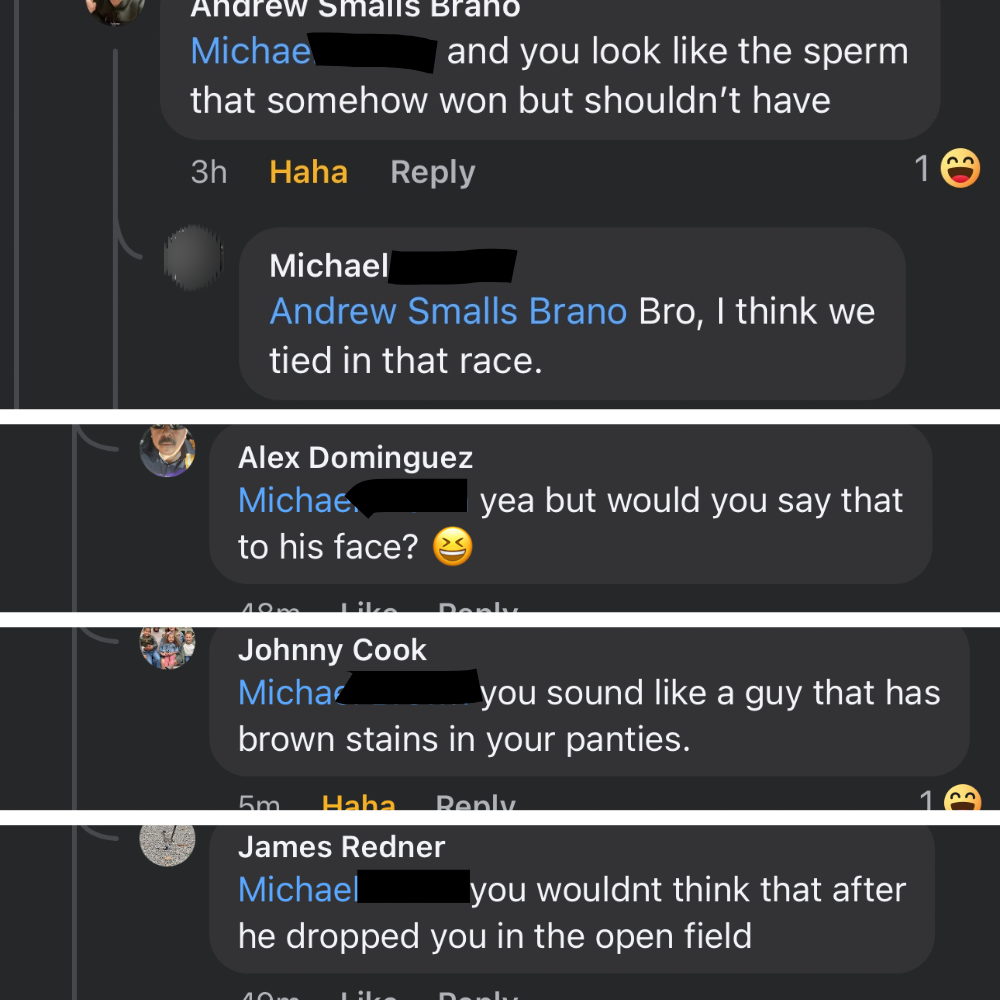Image resolution: width=1000 pixels, height=1000 pixels.
Task: Open Johnny Cook's profile picture
Action: (167, 646)
